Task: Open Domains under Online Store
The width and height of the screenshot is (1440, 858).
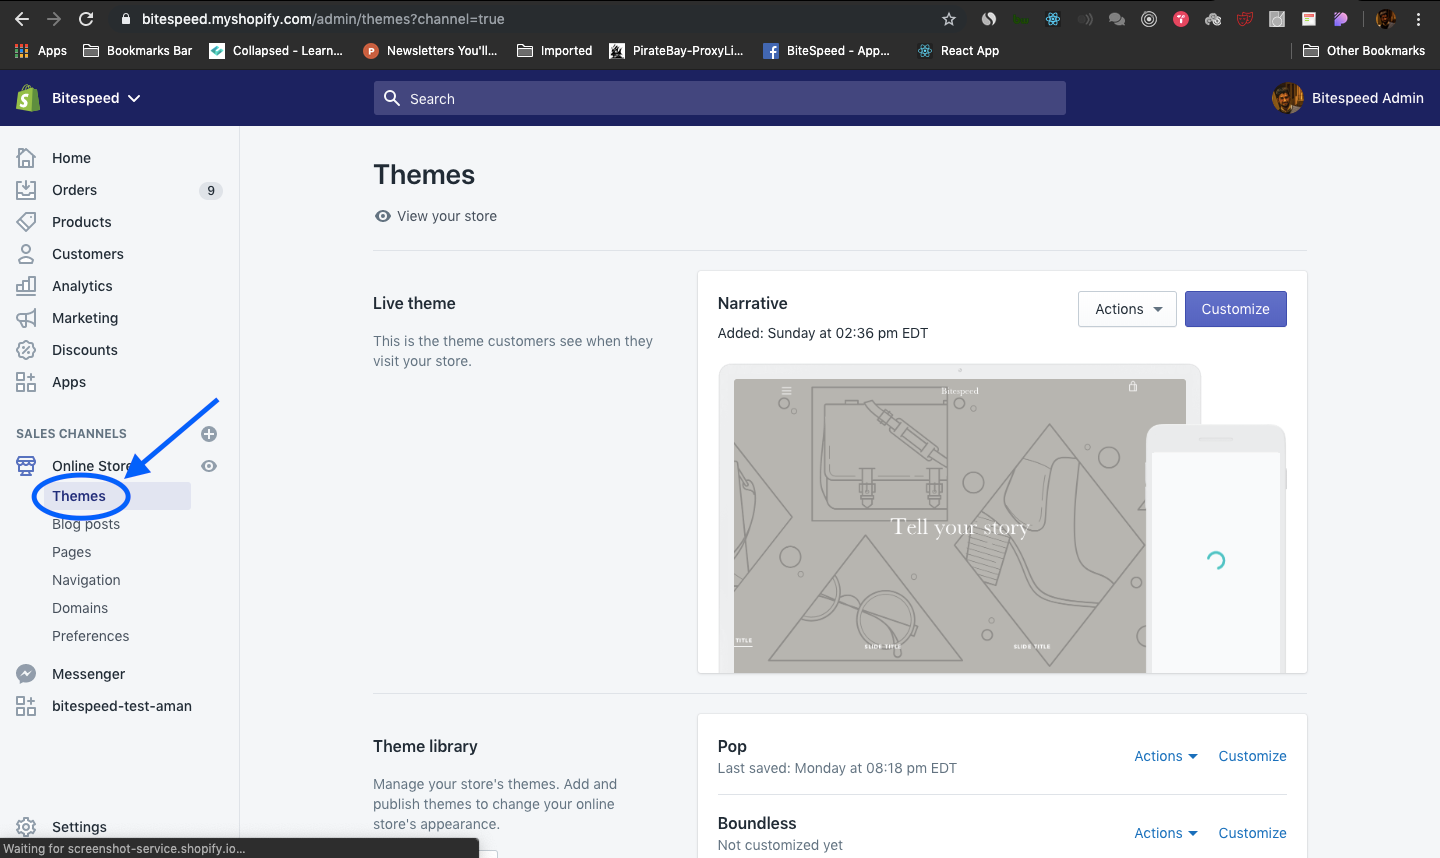Action: pyautogui.click(x=80, y=608)
